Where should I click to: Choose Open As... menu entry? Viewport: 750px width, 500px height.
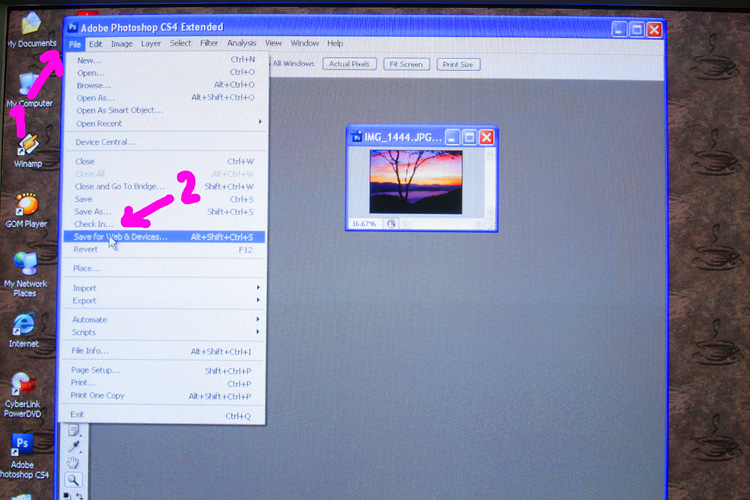165,98
